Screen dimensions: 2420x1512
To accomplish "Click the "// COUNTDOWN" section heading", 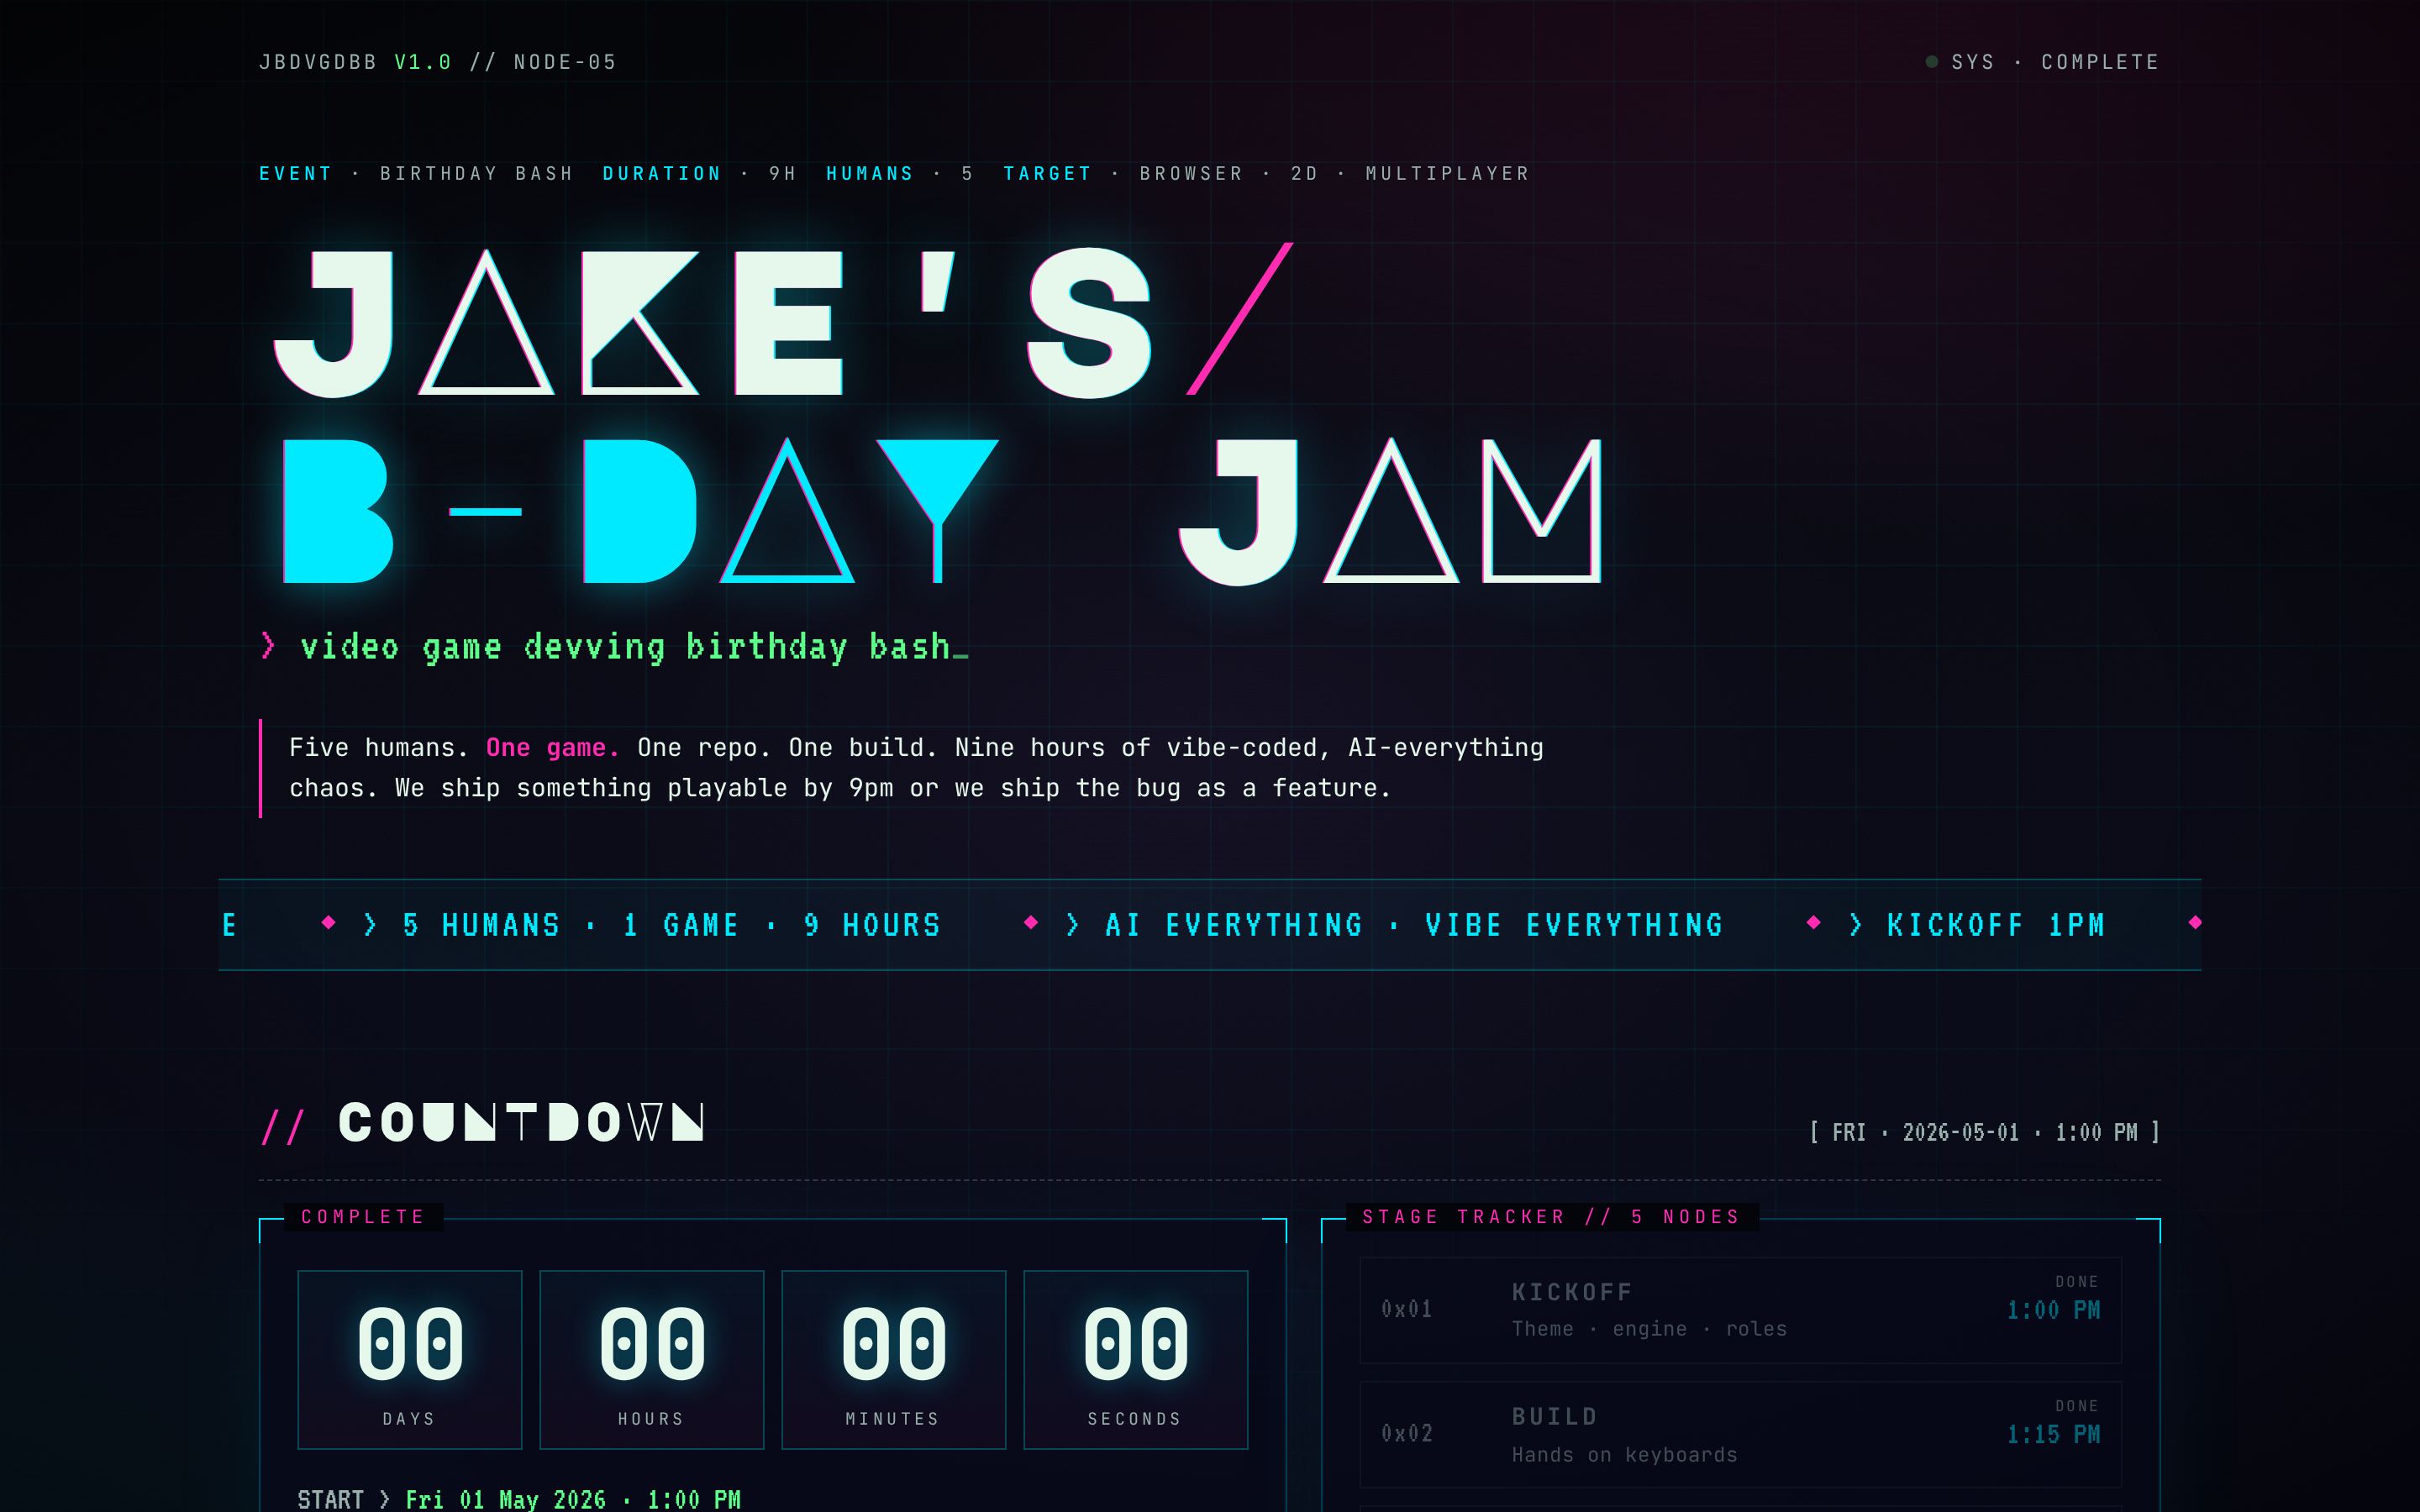I will click(483, 1122).
